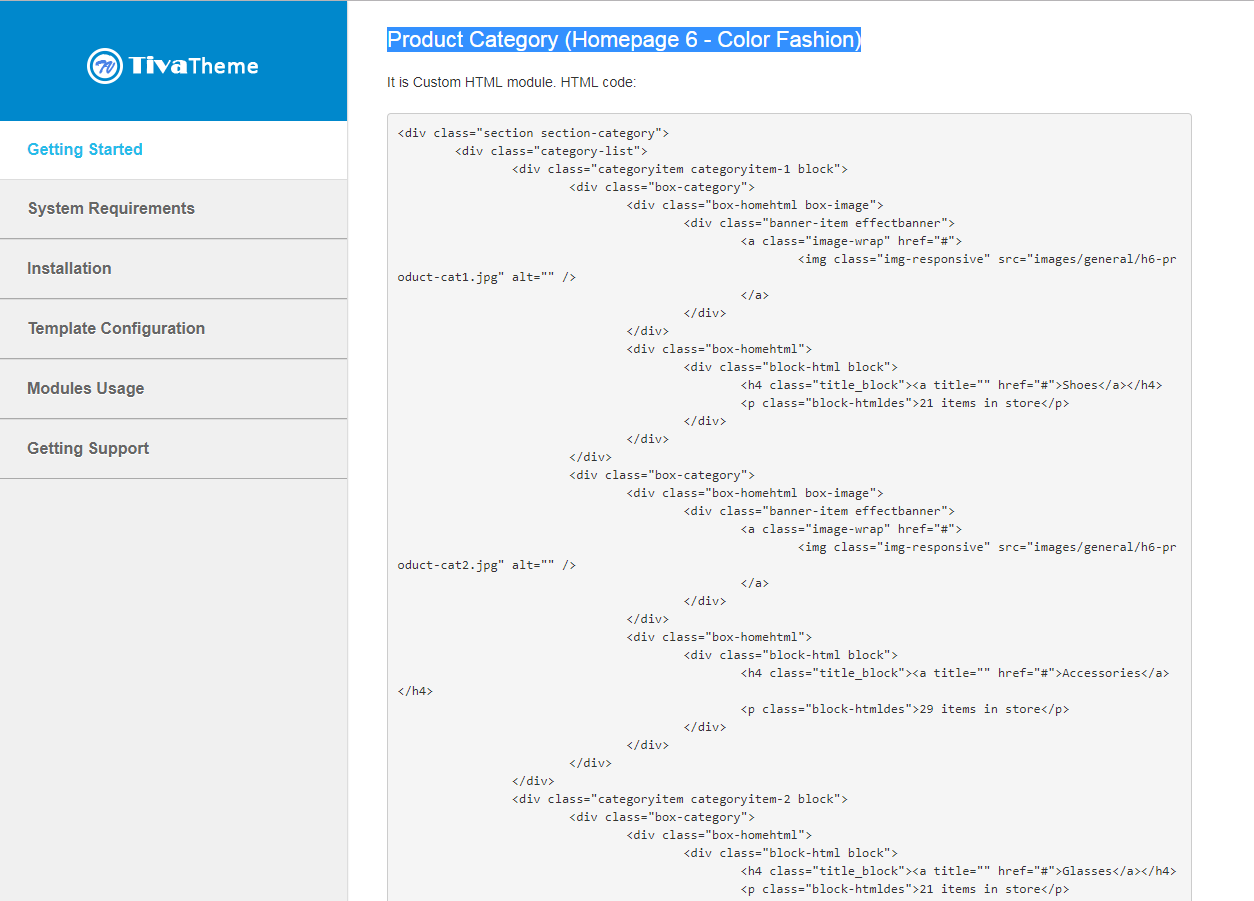Click the 'It is Custom HTML module' sentence

[511, 83]
